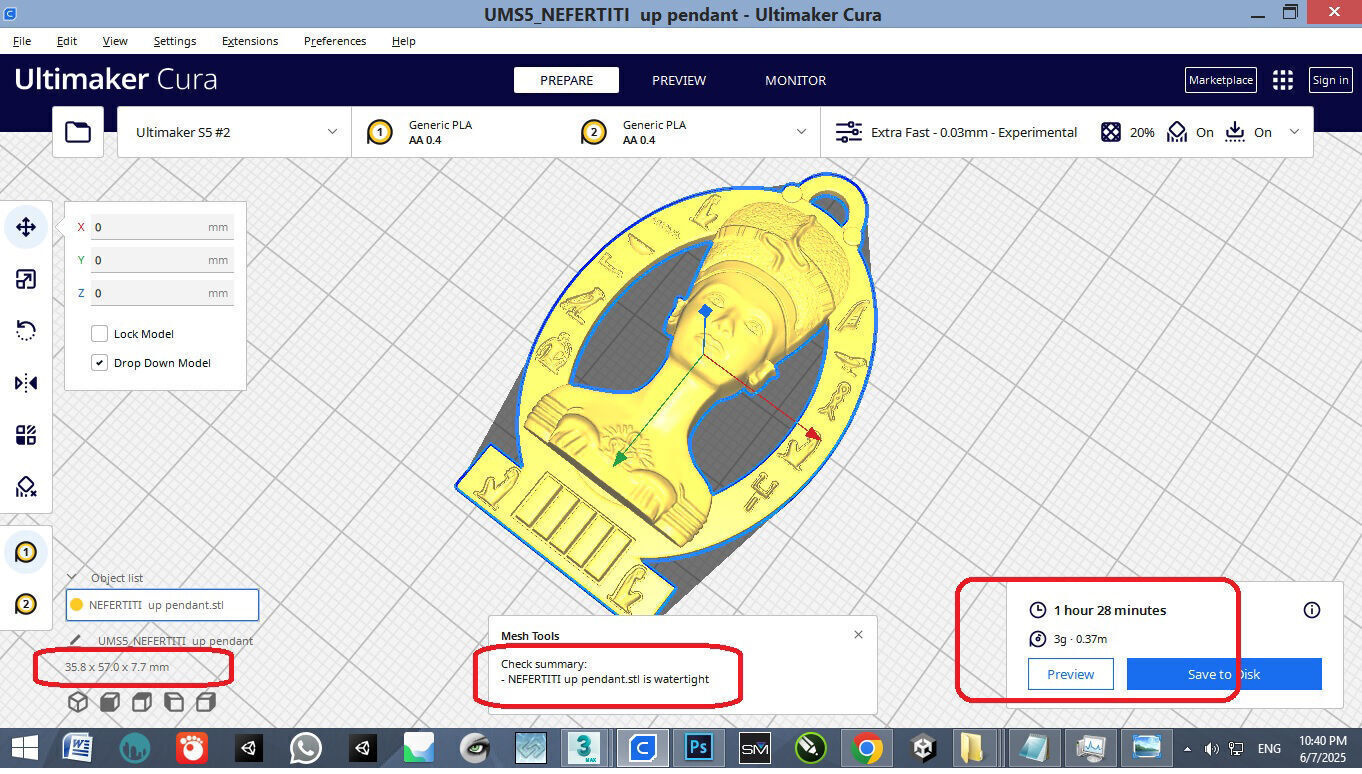Toggle the Lock Model checkbox
This screenshot has width=1362, height=774.
point(99,334)
